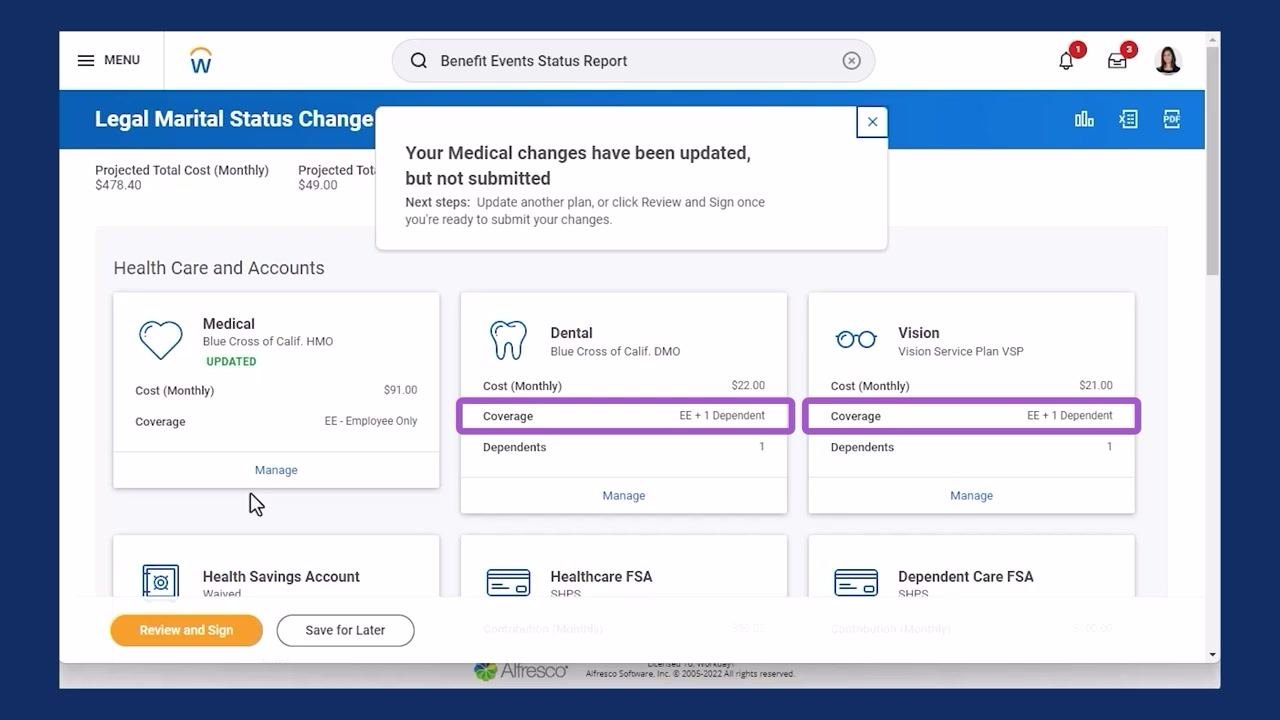Click the Medical card title
The width and height of the screenshot is (1280, 720).
[229, 324]
